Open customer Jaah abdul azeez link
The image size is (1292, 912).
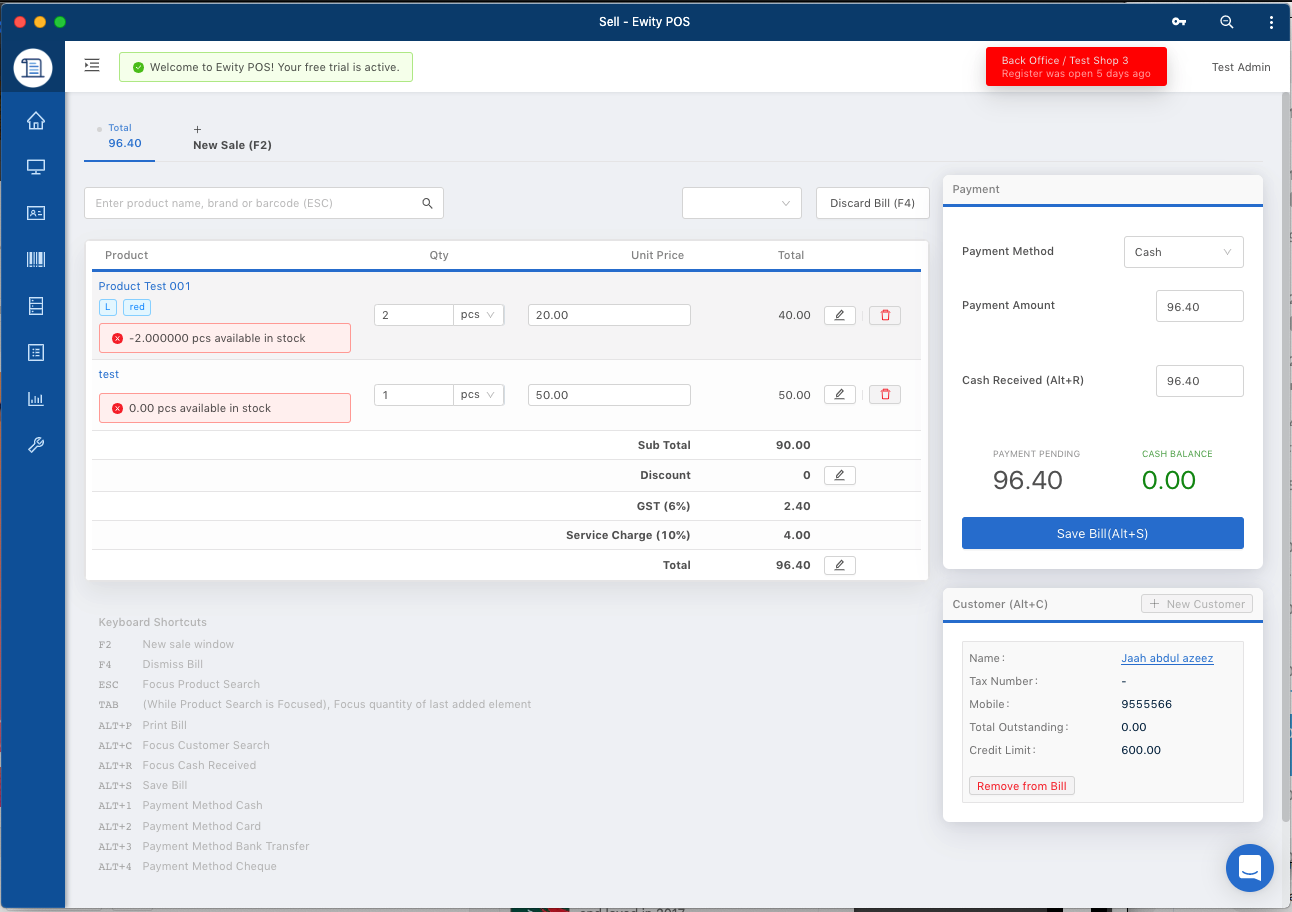(1167, 658)
